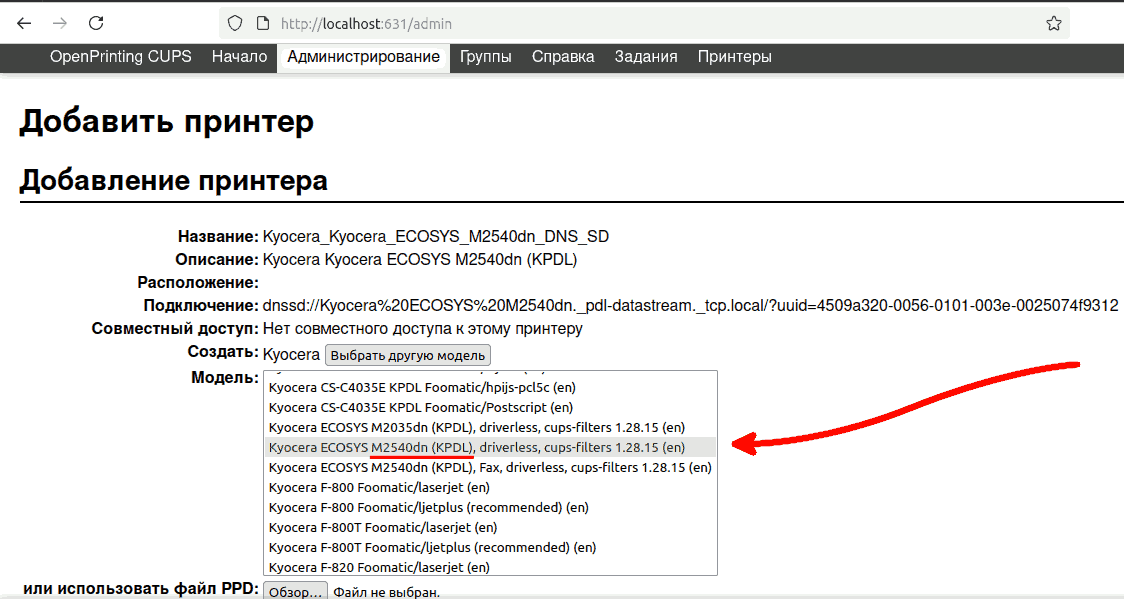Select Kyocera F-820 Foomatic/laserjet
Viewport: 1124px width, 599px height.
(x=490, y=567)
